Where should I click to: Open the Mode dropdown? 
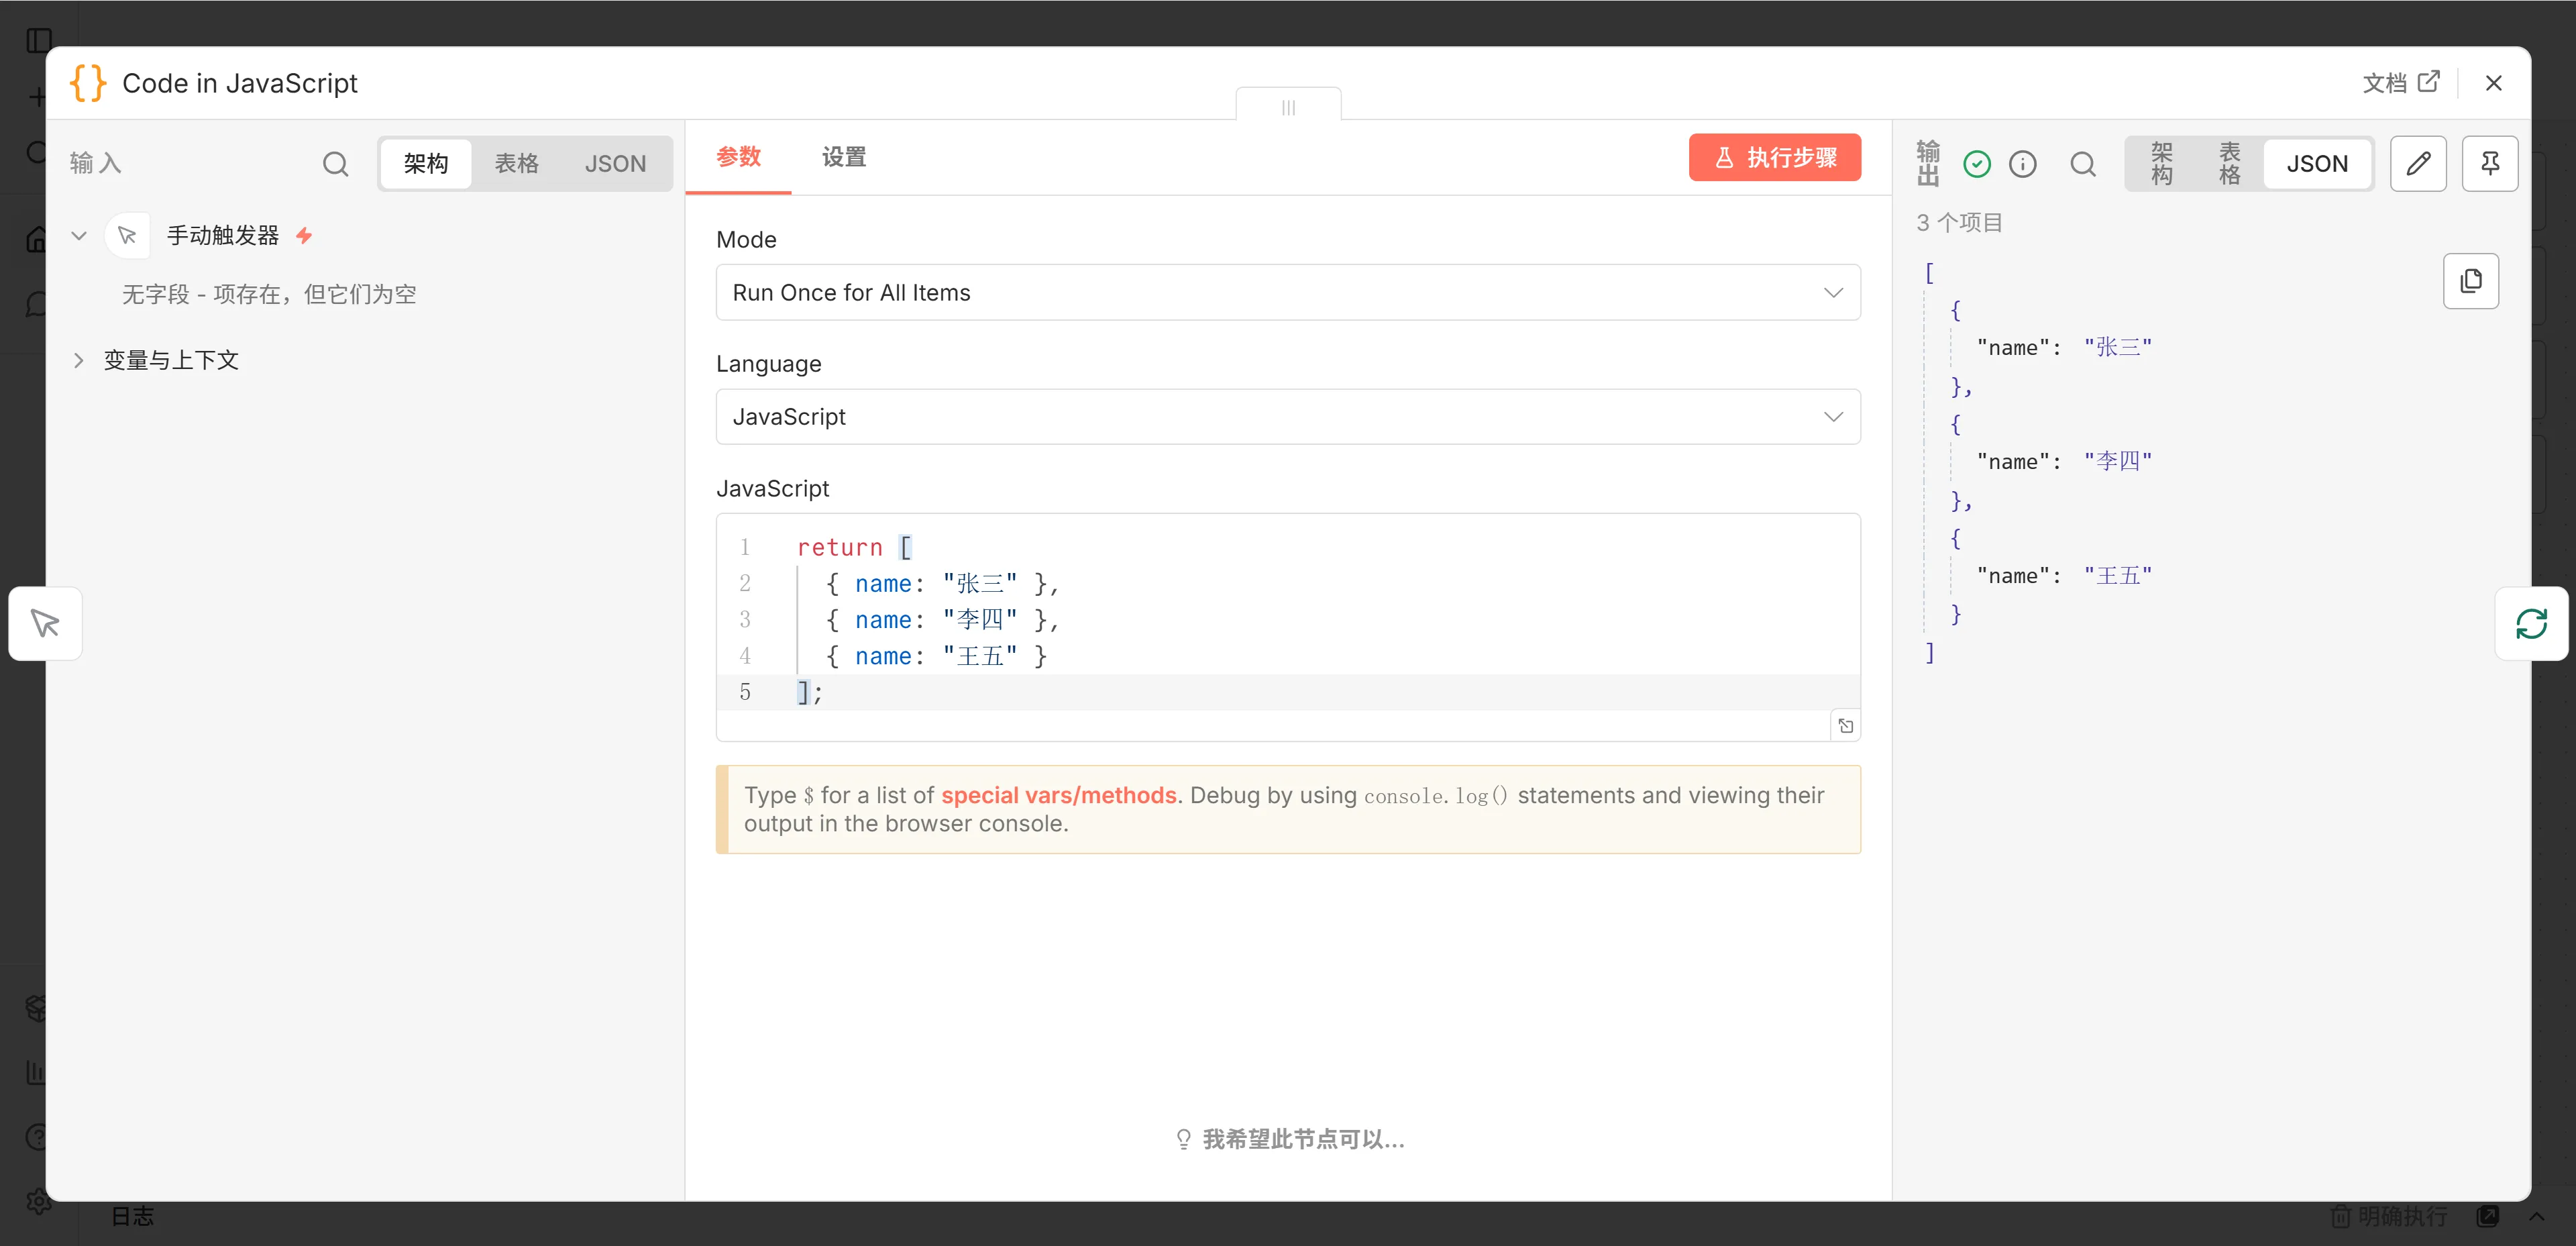pyautogui.click(x=1287, y=293)
